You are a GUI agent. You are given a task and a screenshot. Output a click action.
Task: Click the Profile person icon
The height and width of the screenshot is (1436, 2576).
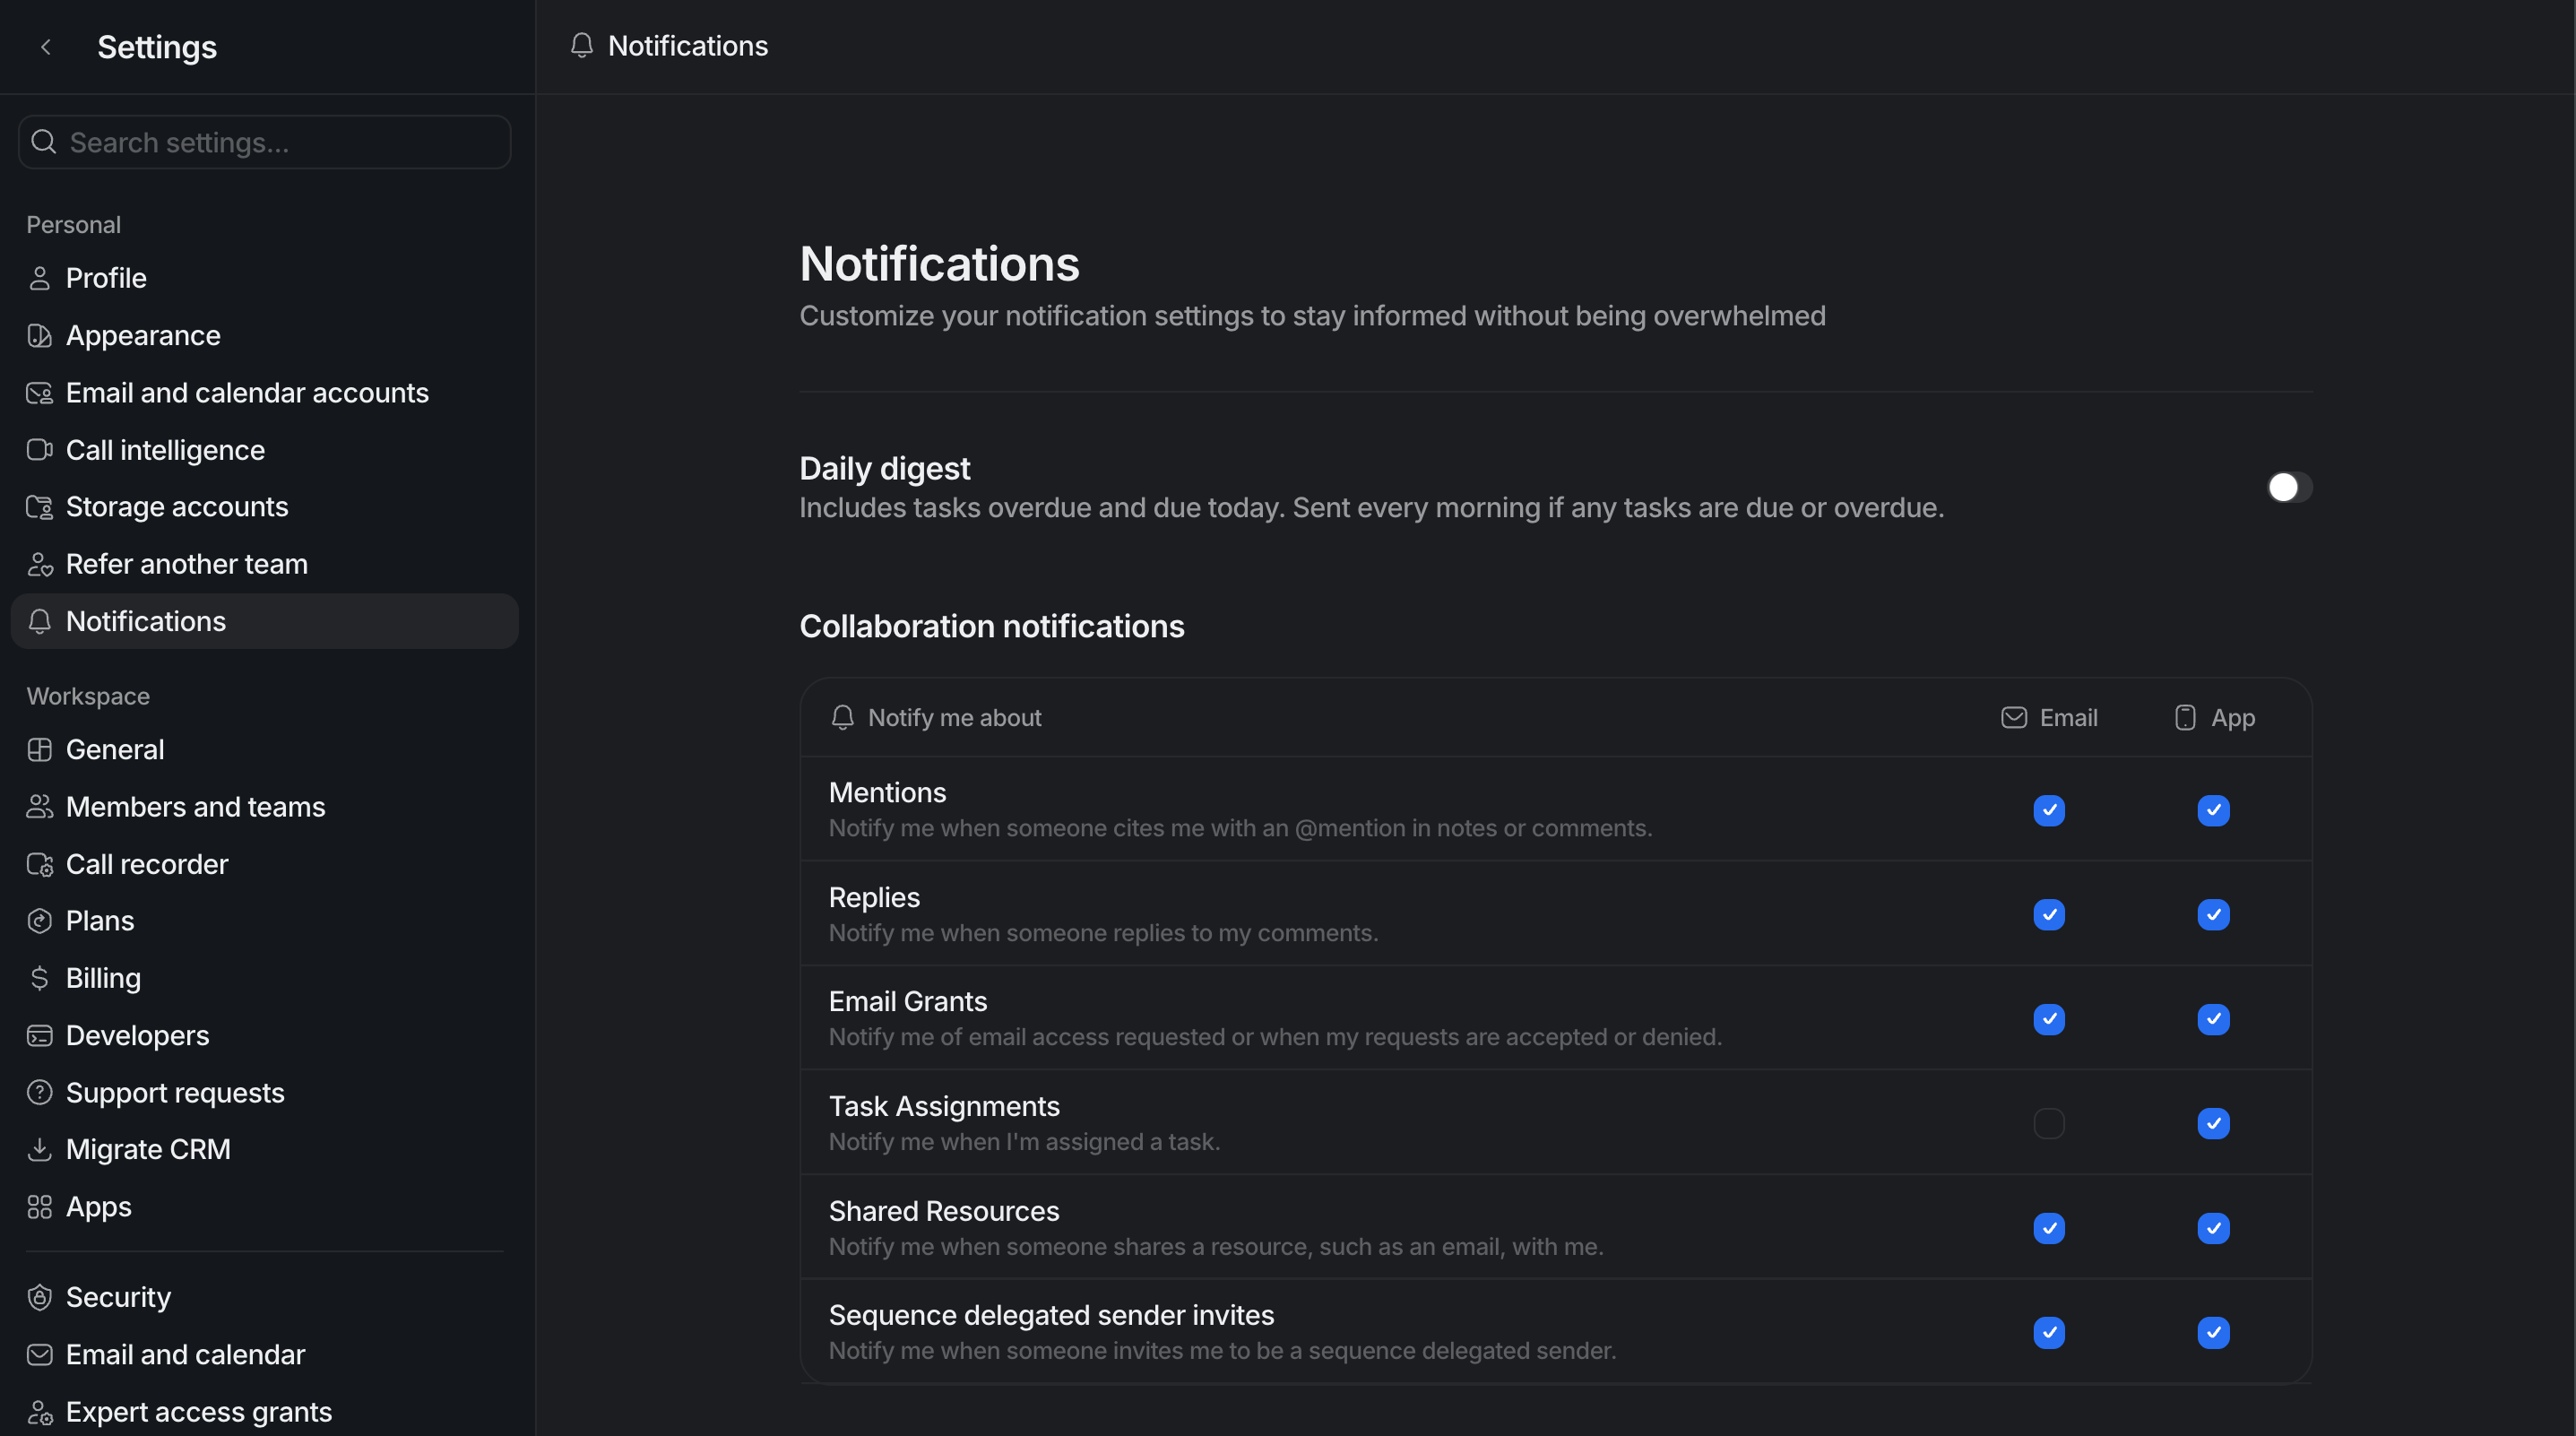tap(39, 278)
